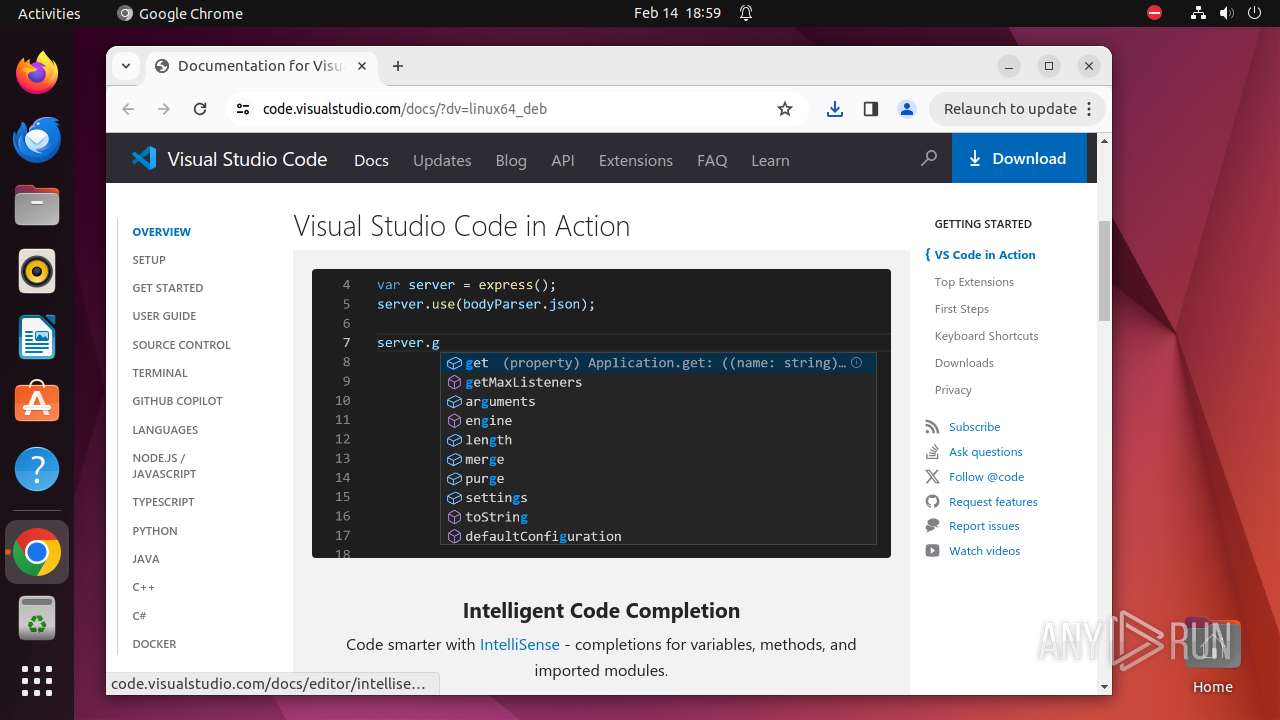
Task: Open Extensions in site navigation
Action: tap(636, 160)
